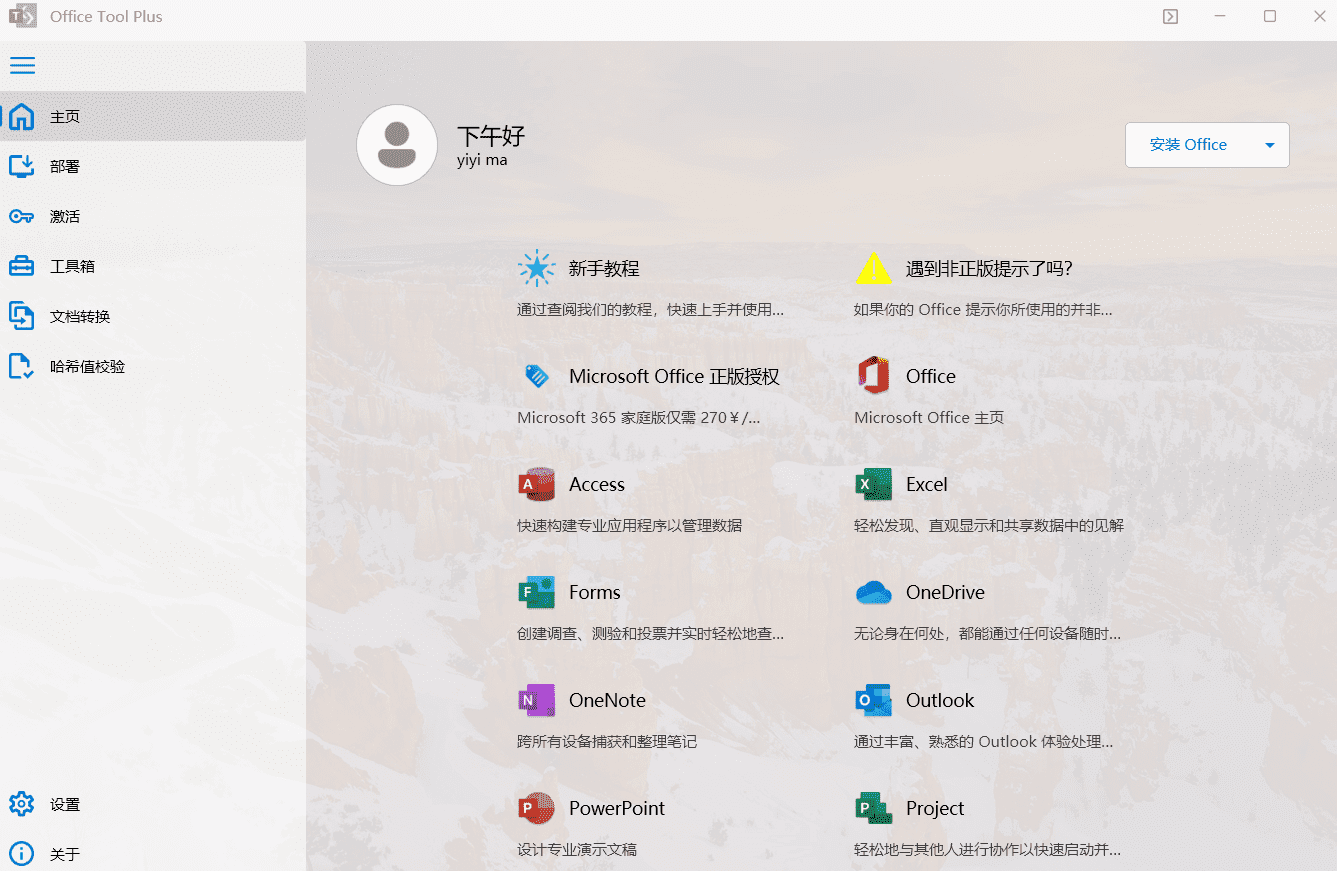Click the settings gear icon

tap(22, 804)
